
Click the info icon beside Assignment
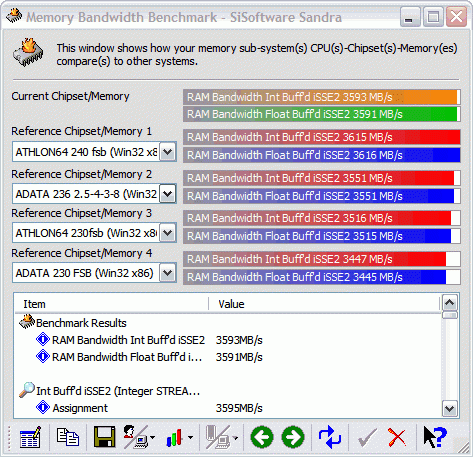(x=43, y=407)
